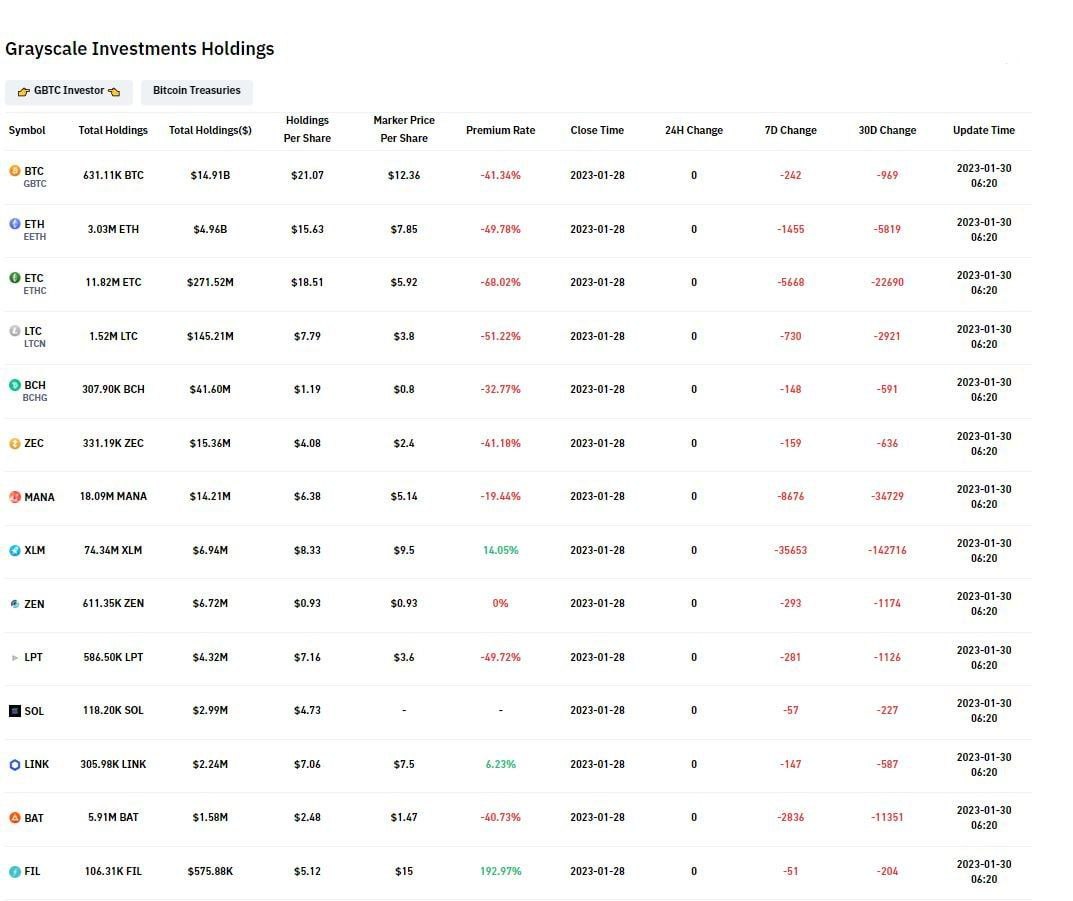Screen dimensions: 1073x901
Task: Sort by Total Holdings column header
Action: [113, 130]
